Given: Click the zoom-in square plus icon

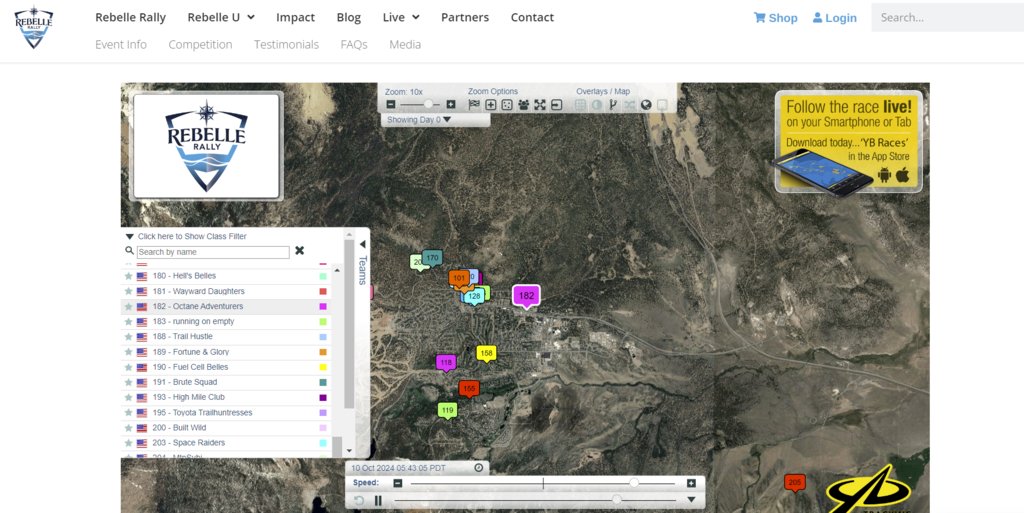Looking at the screenshot, I should pyautogui.click(x=490, y=104).
